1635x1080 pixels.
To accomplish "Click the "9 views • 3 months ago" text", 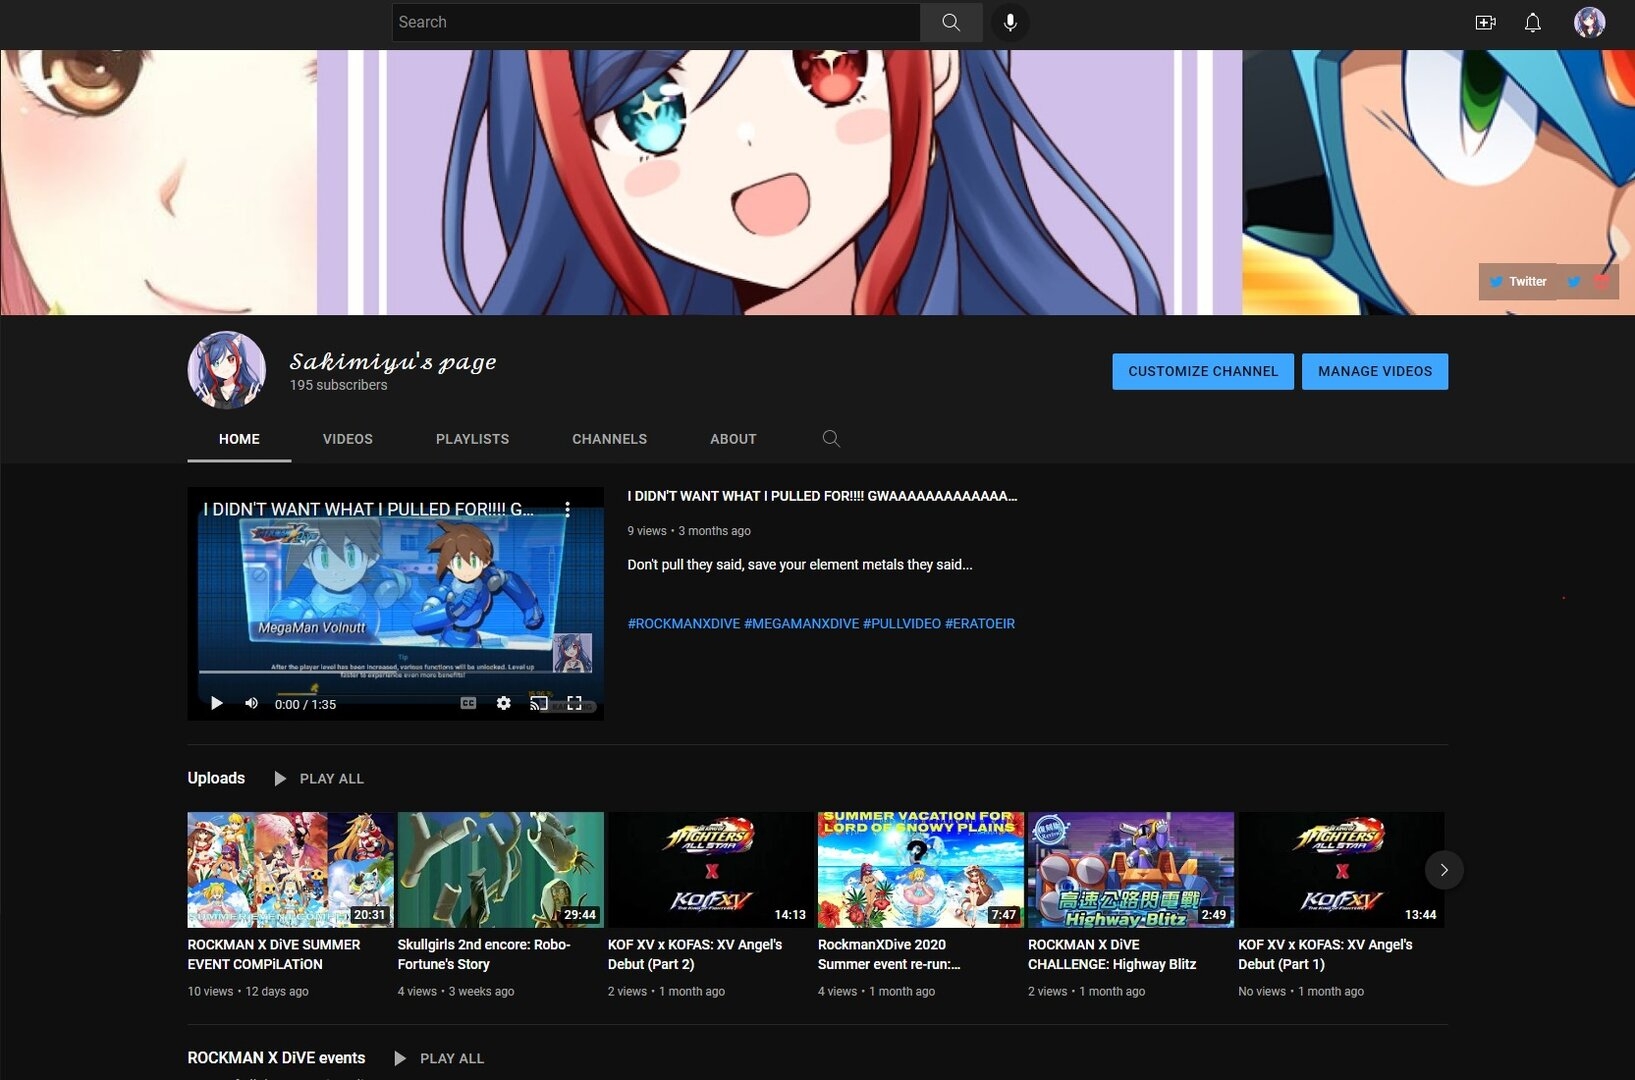I will click(689, 531).
